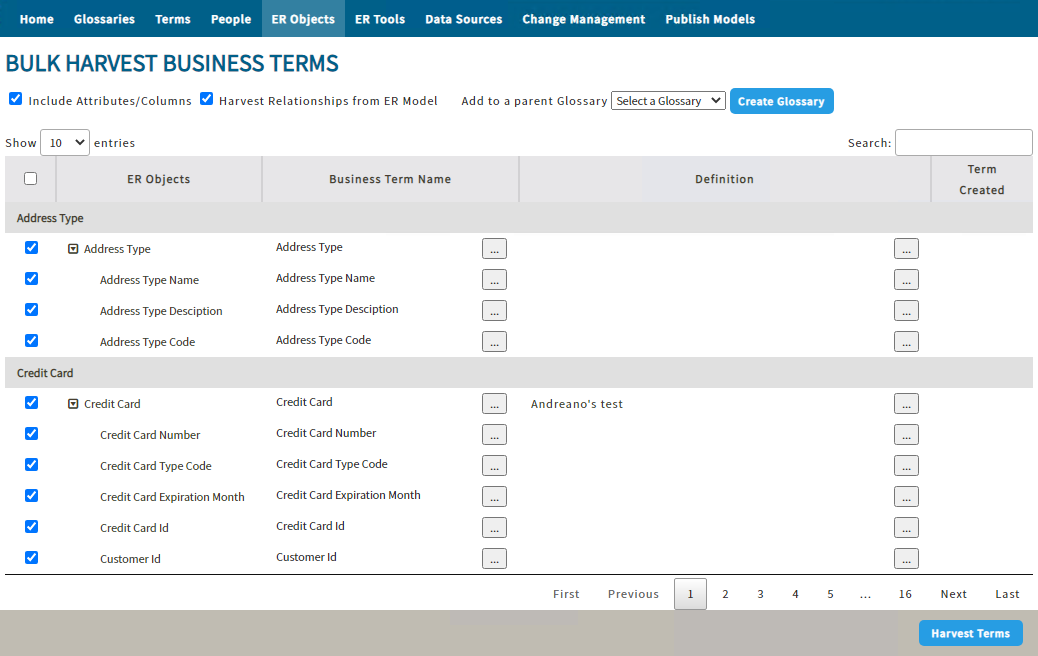The height and width of the screenshot is (656, 1038).
Task: Click the Create Glossary button
Action: tap(781, 101)
